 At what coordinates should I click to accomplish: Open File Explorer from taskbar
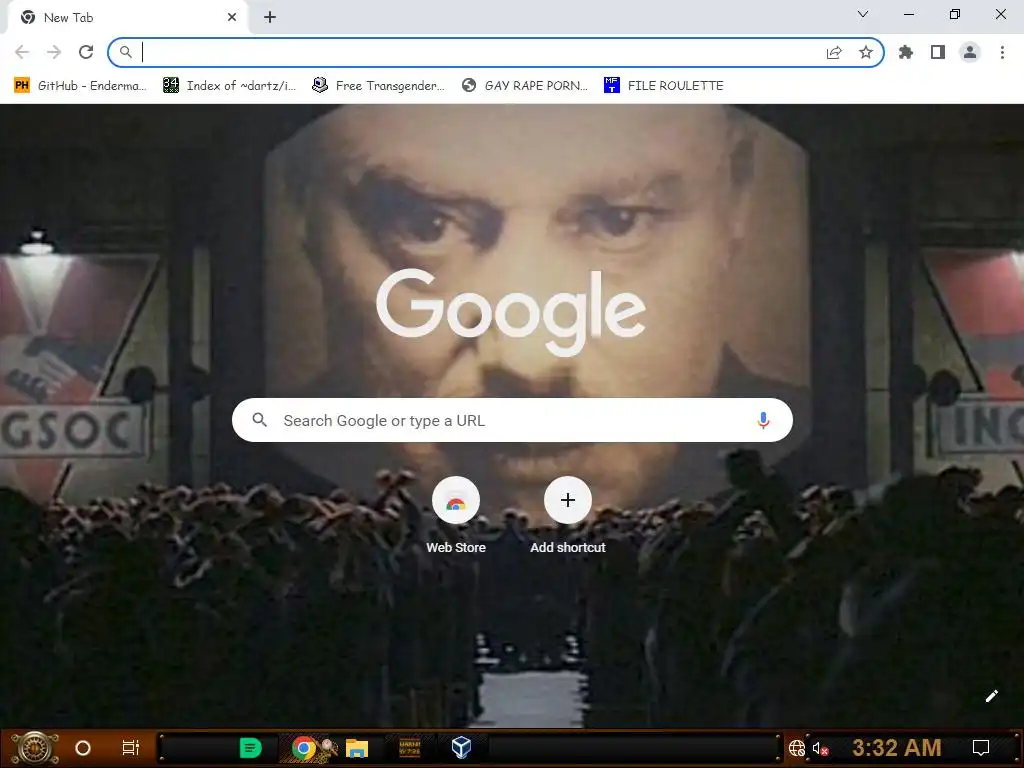[x=357, y=748]
